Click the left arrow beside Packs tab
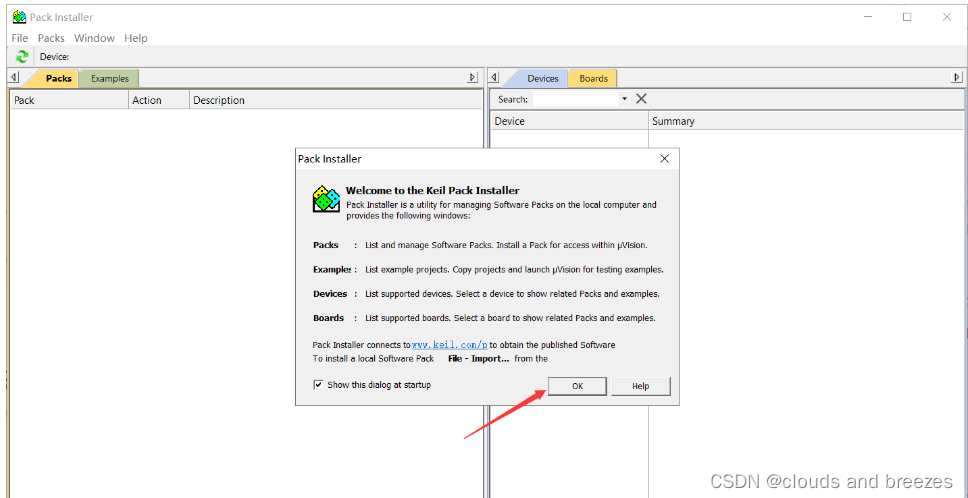968x498 pixels. point(14,78)
